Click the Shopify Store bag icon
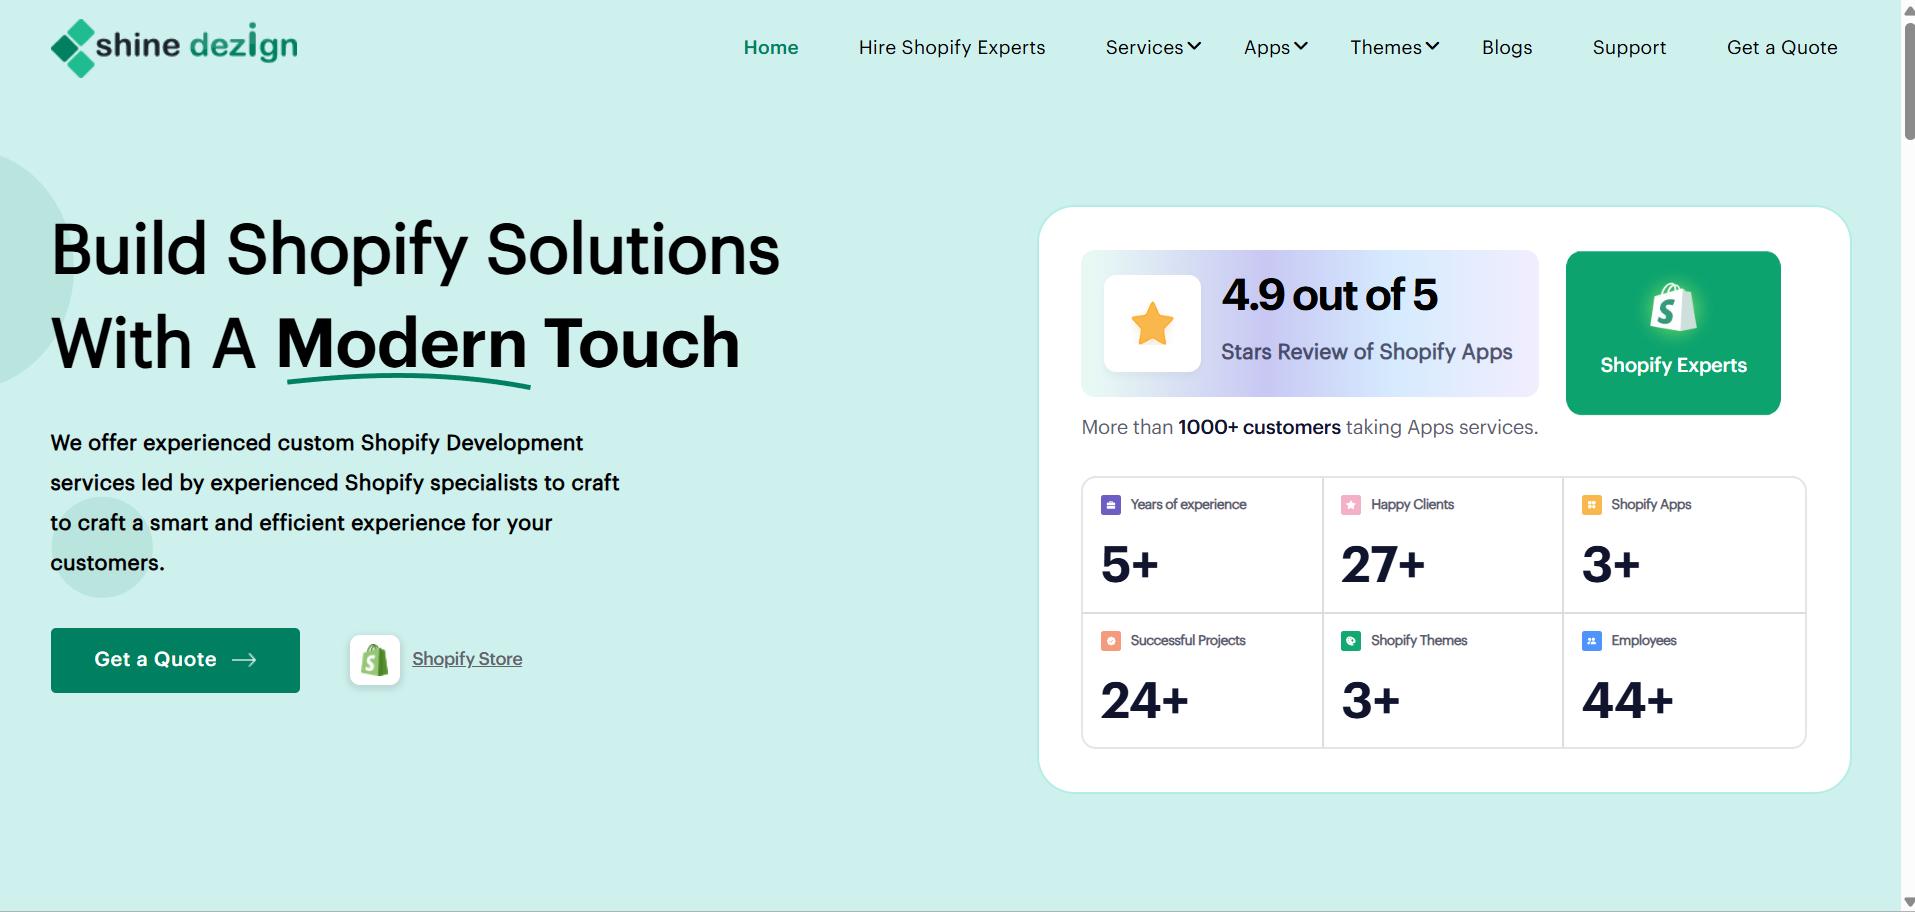 coord(375,660)
